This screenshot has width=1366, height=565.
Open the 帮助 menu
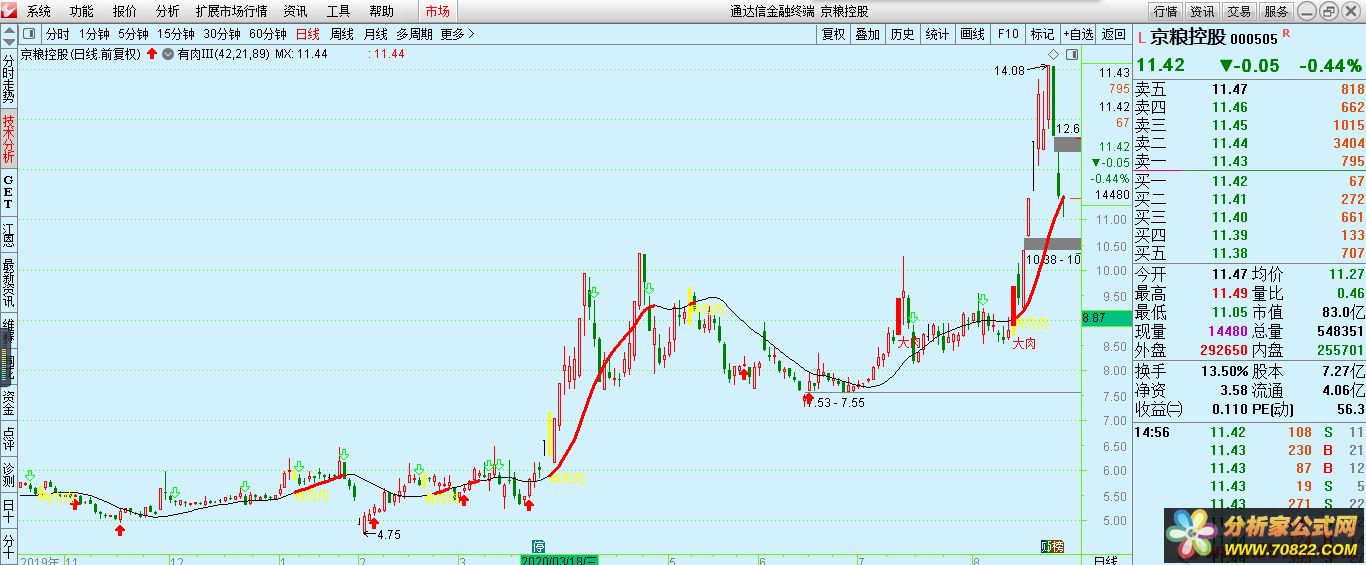381,11
